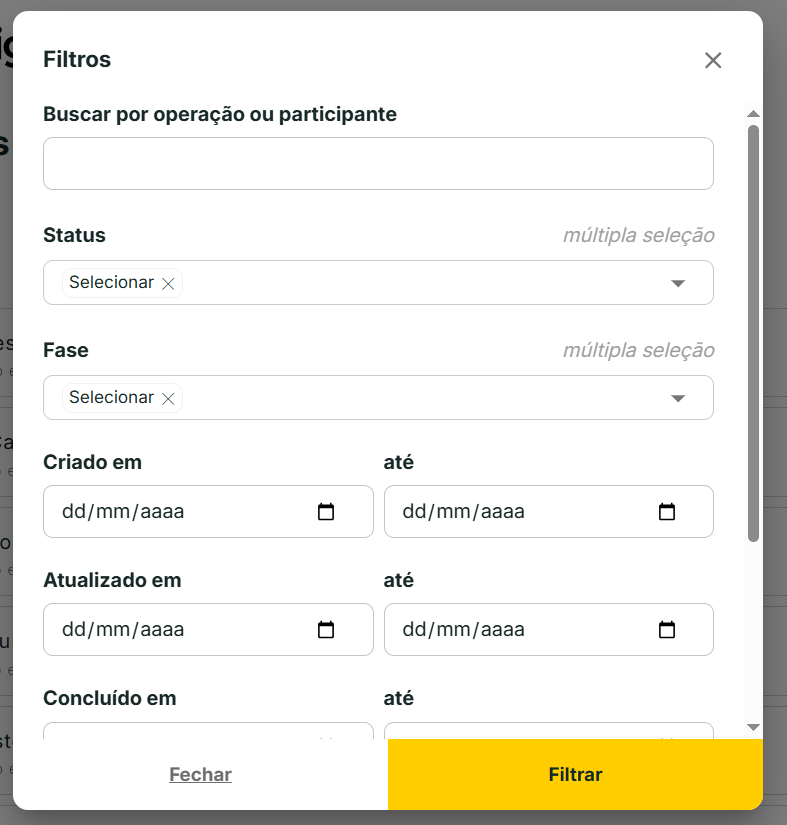Remove the Selecionar tag in Fase
This screenshot has height=825, width=787.
pyautogui.click(x=168, y=398)
